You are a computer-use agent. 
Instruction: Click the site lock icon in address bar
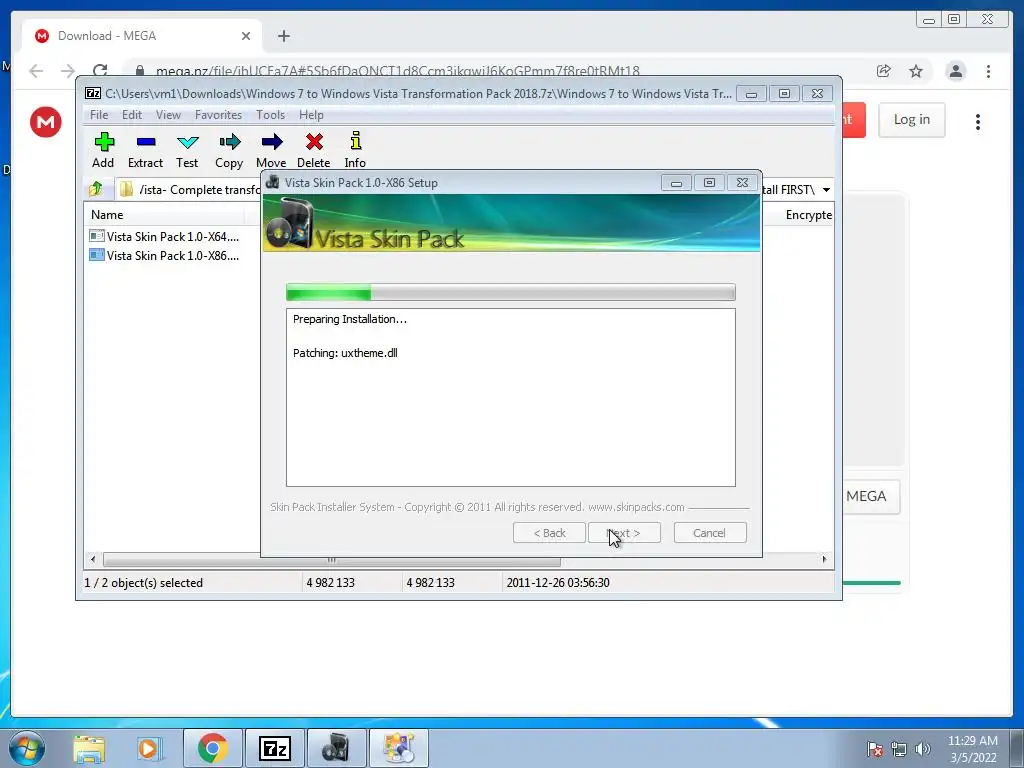point(139,71)
